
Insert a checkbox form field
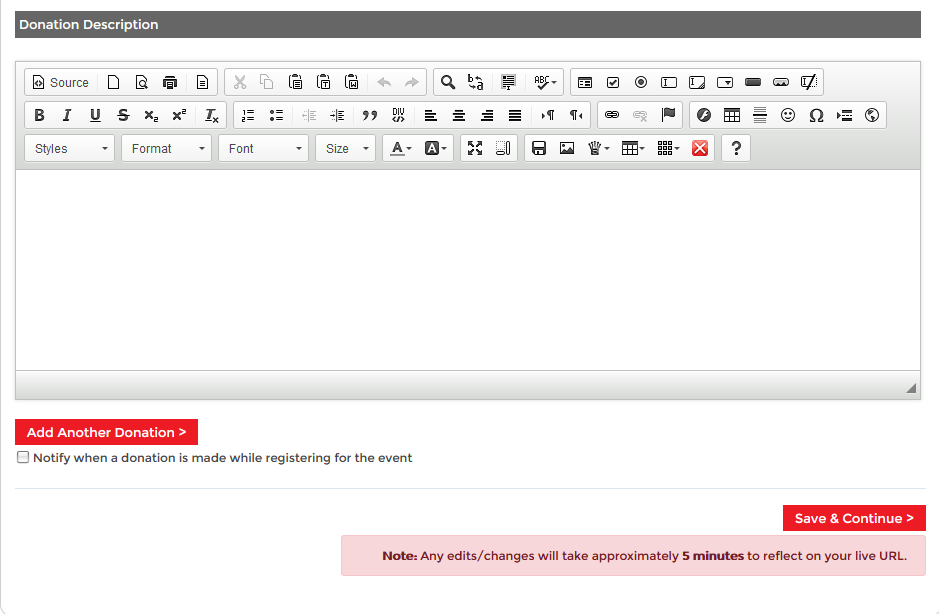(613, 82)
